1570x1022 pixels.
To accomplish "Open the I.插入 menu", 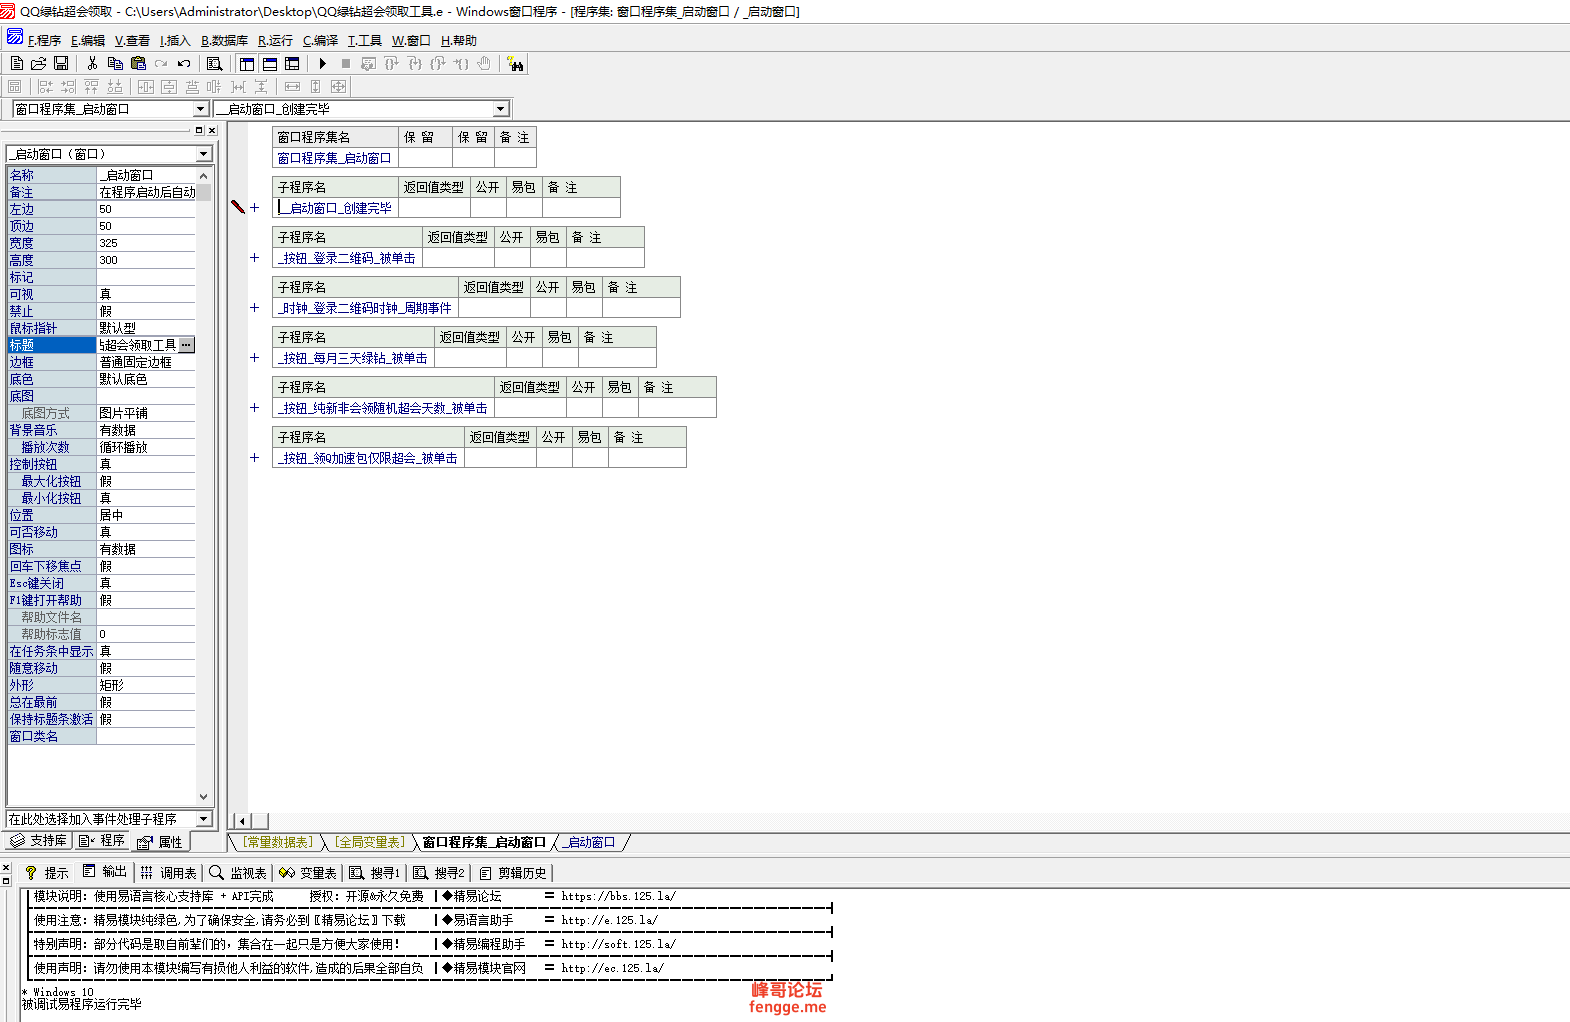I will [x=175, y=41].
